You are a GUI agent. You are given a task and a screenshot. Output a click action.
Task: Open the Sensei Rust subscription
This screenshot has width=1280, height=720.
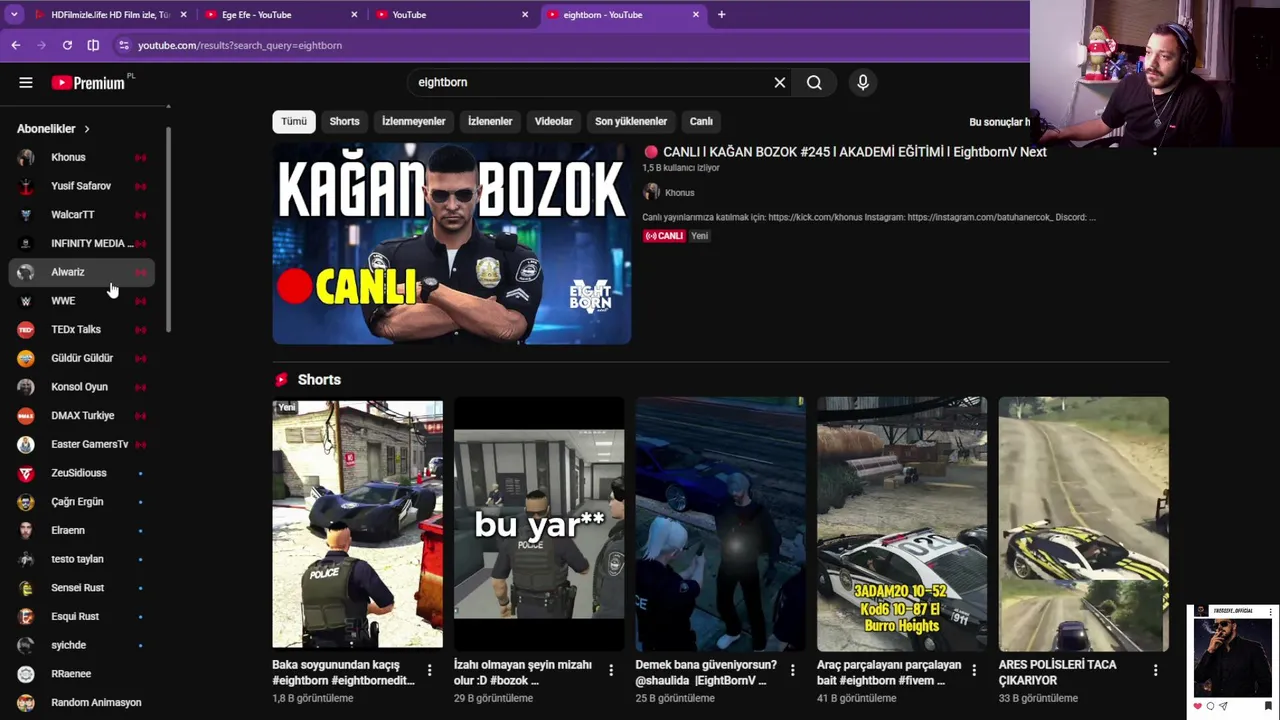click(x=83, y=588)
